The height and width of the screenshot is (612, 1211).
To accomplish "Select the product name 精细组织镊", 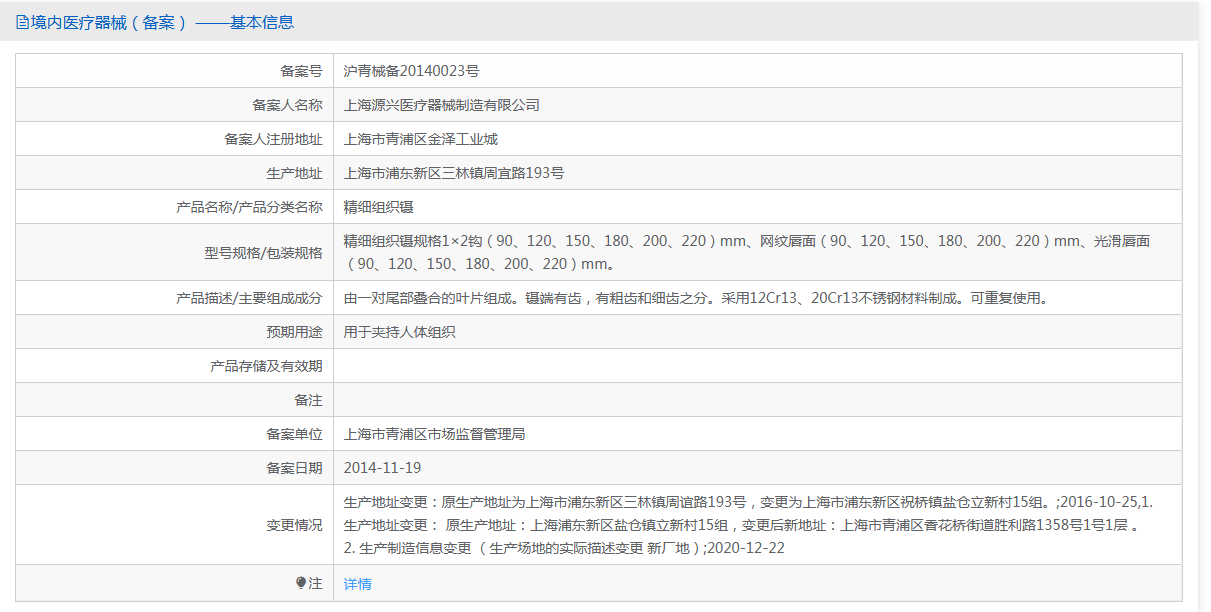I will [x=379, y=207].
